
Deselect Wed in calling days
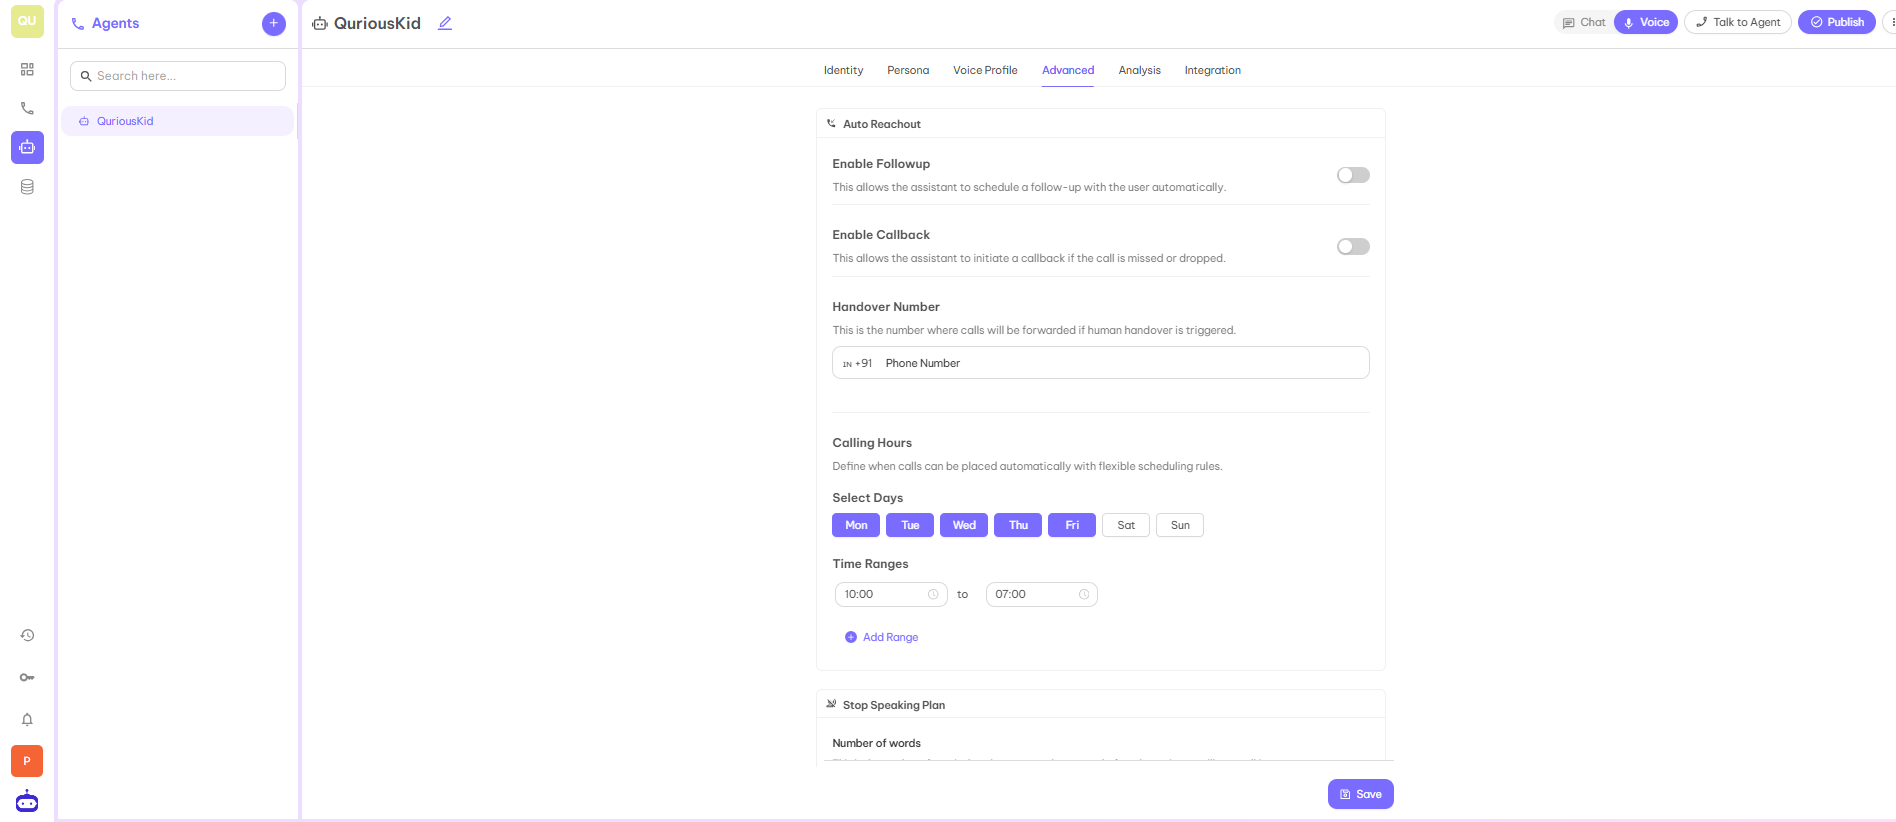click(964, 525)
